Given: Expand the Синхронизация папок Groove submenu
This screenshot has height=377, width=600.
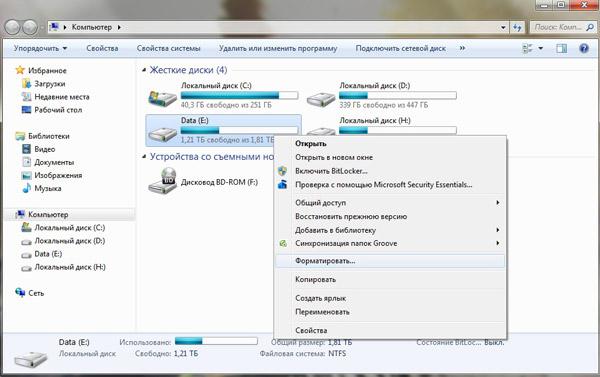Looking at the screenshot, I should (497, 243).
